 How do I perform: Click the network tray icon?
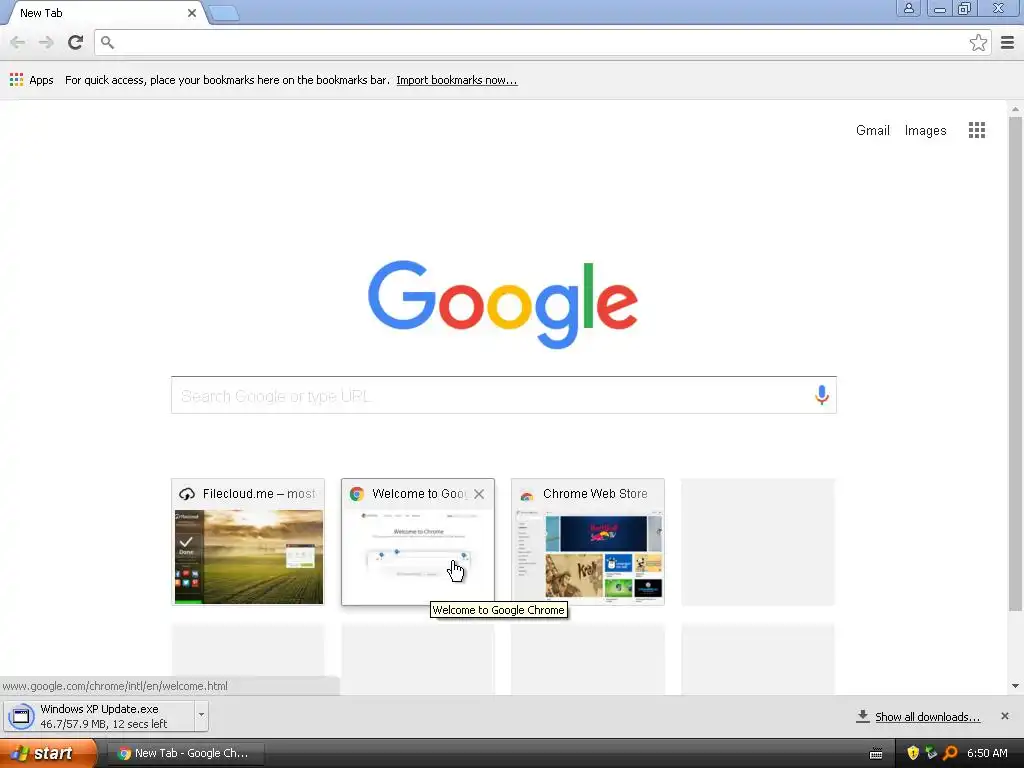click(x=931, y=753)
